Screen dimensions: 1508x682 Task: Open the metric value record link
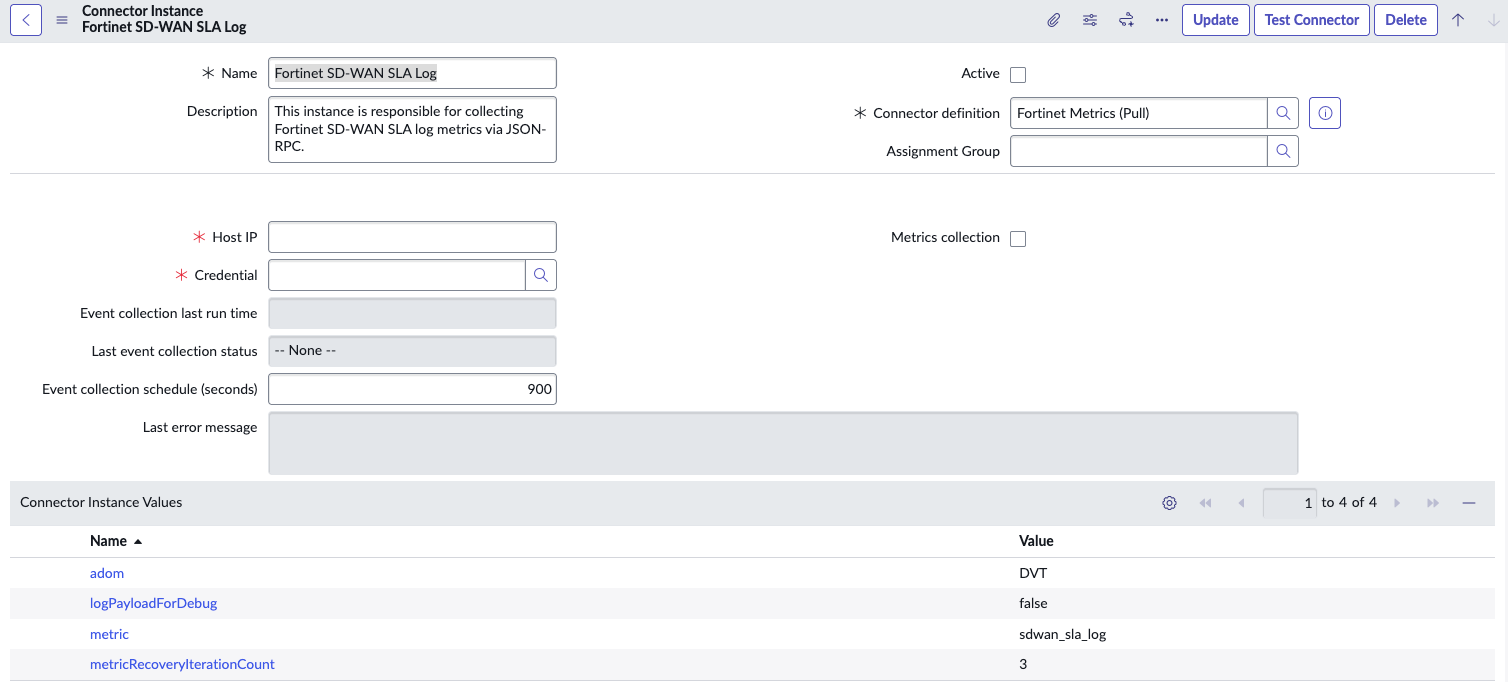(x=109, y=634)
